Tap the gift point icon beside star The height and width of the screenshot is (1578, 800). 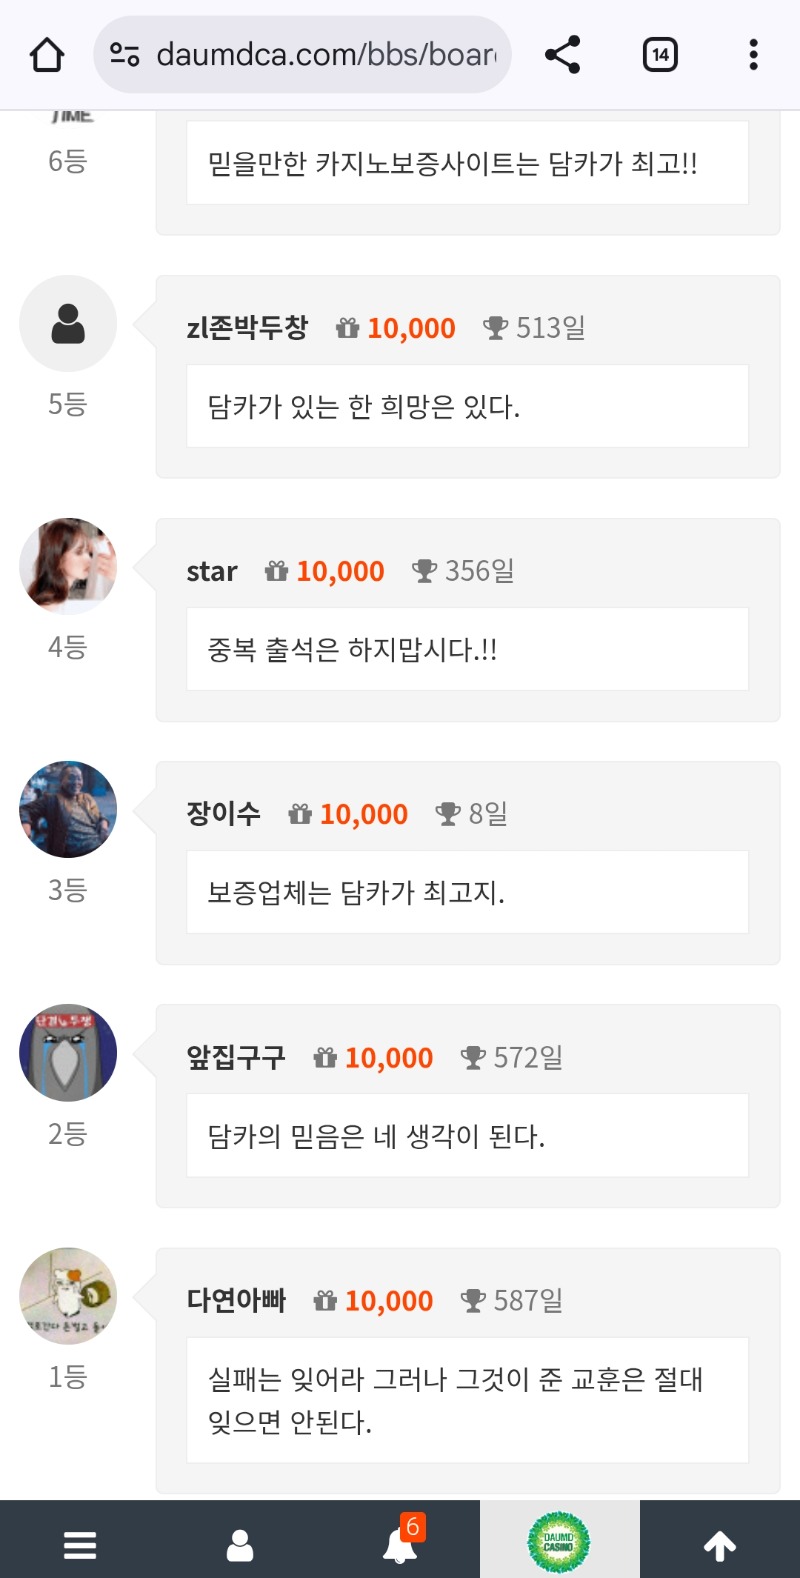point(276,571)
